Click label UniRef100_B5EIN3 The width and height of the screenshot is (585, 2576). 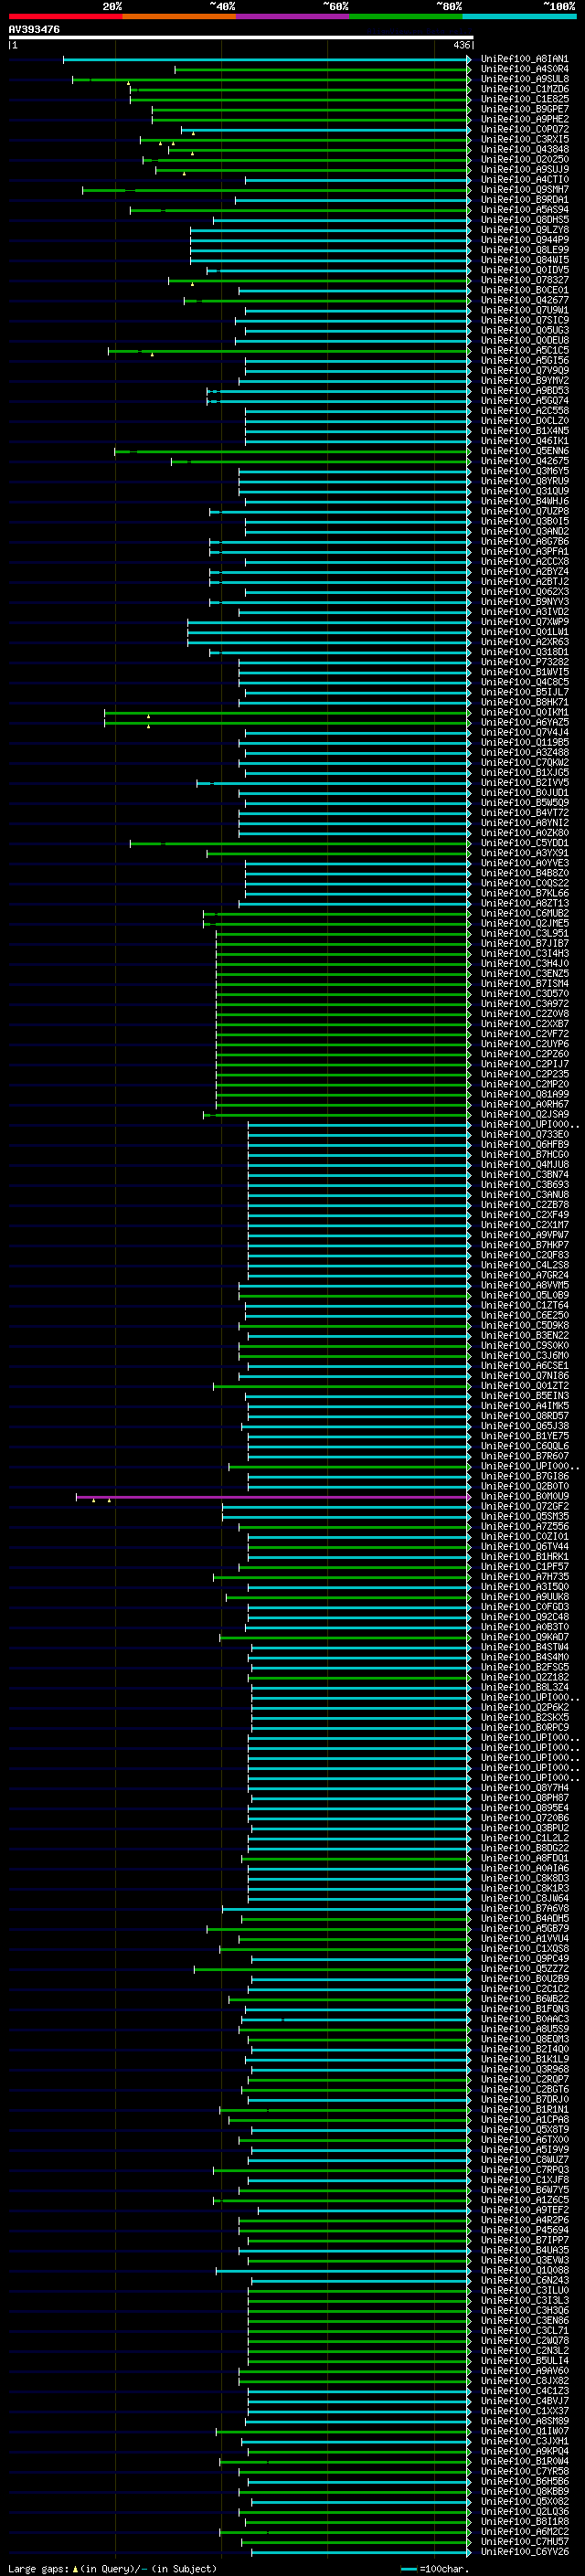525,1396
